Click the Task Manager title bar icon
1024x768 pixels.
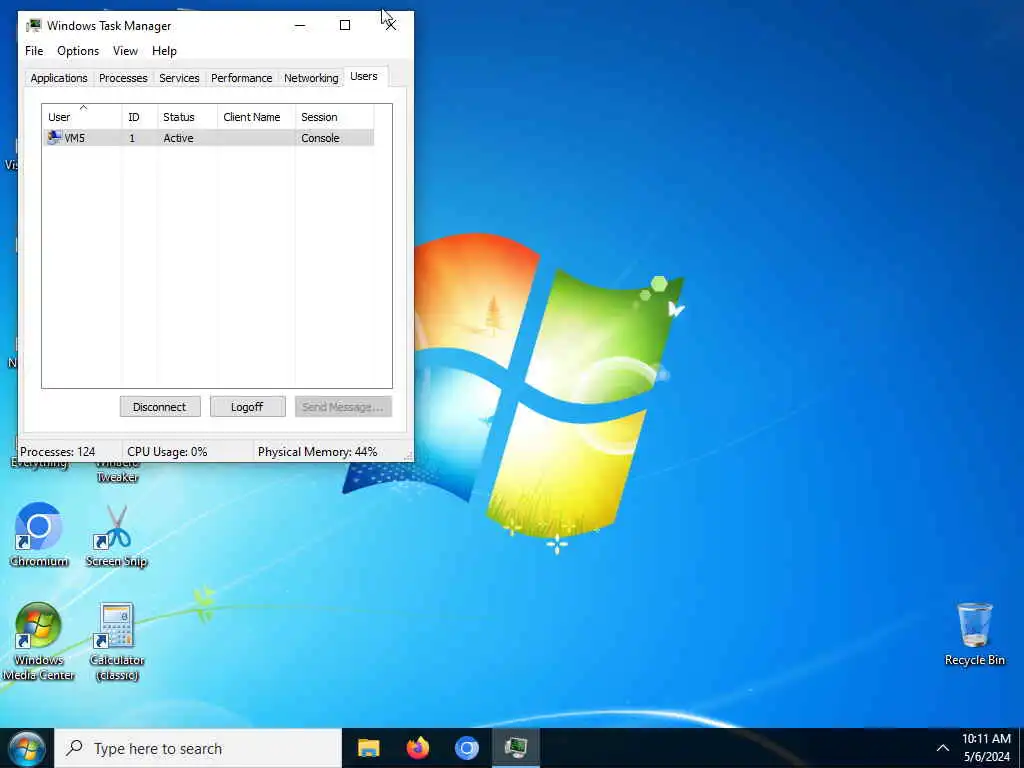[33, 25]
